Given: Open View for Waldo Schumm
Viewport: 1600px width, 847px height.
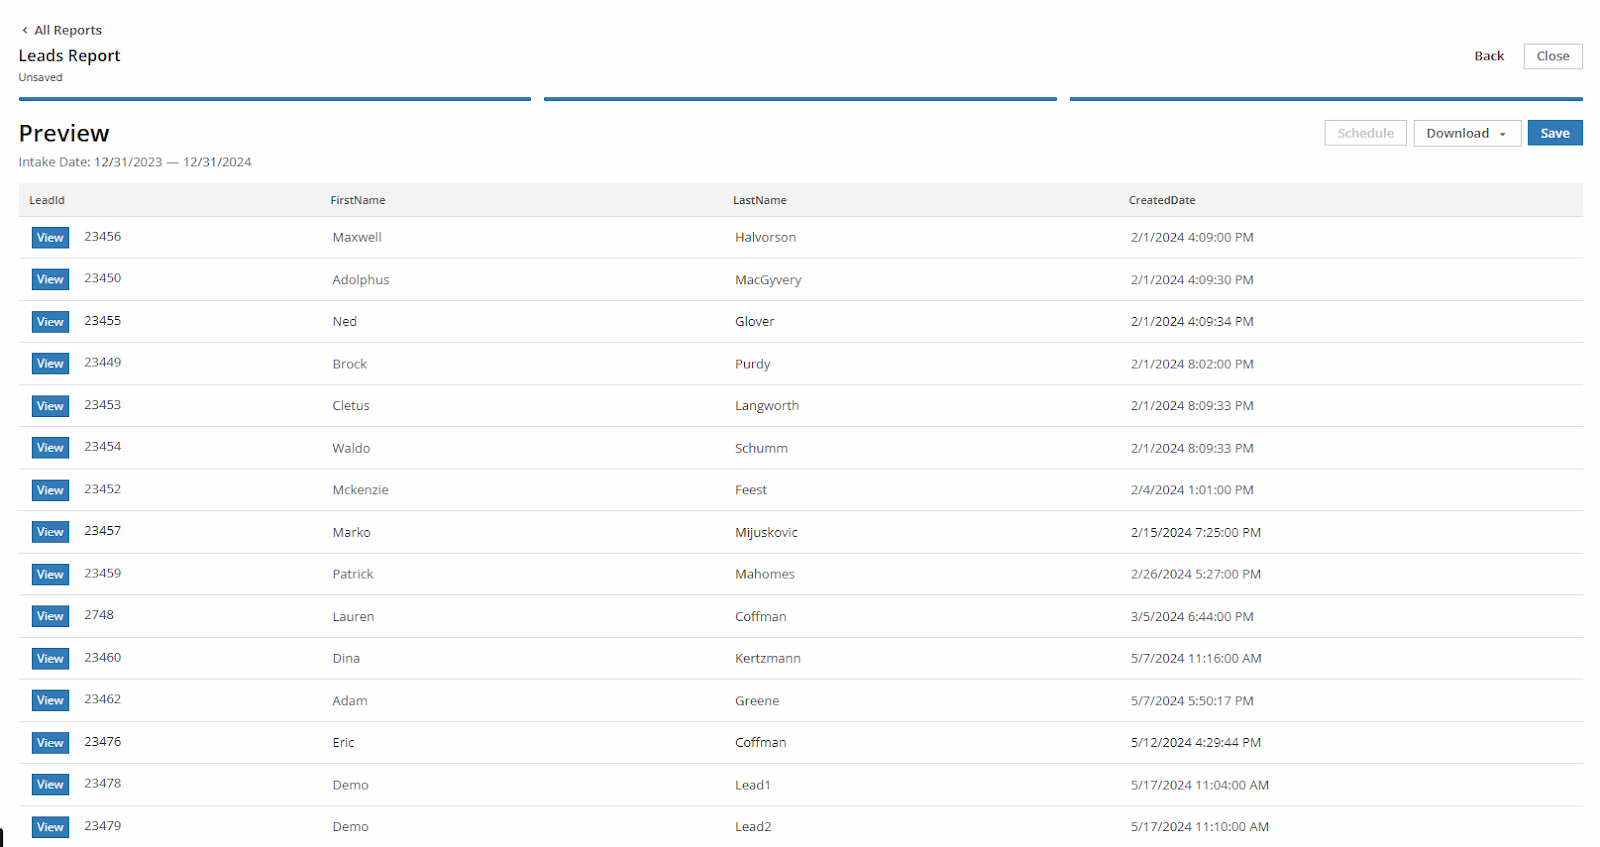Looking at the screenshot, I should click(50, 448).
